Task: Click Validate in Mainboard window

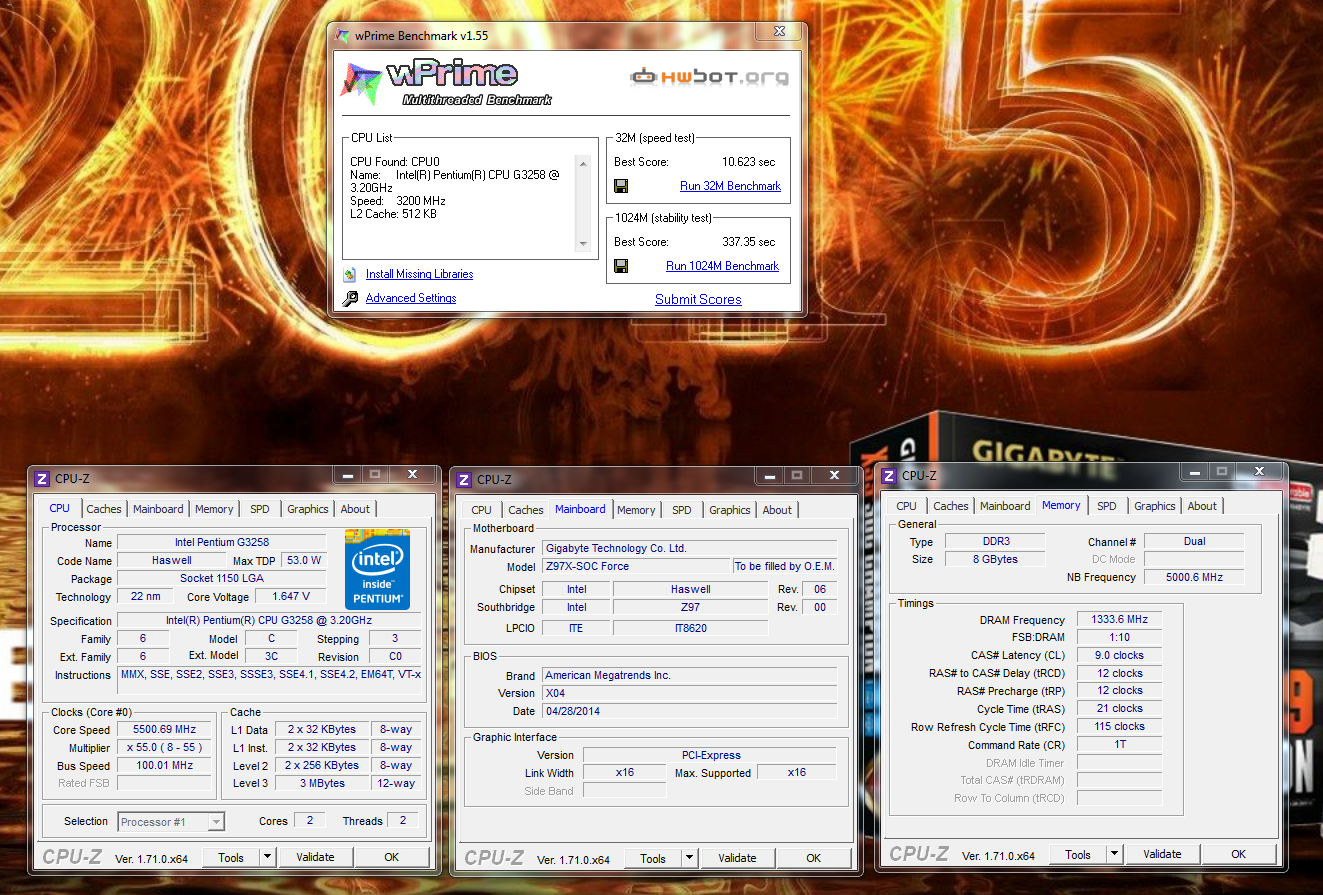Action: pyautogui.click(x=737, y=858)
